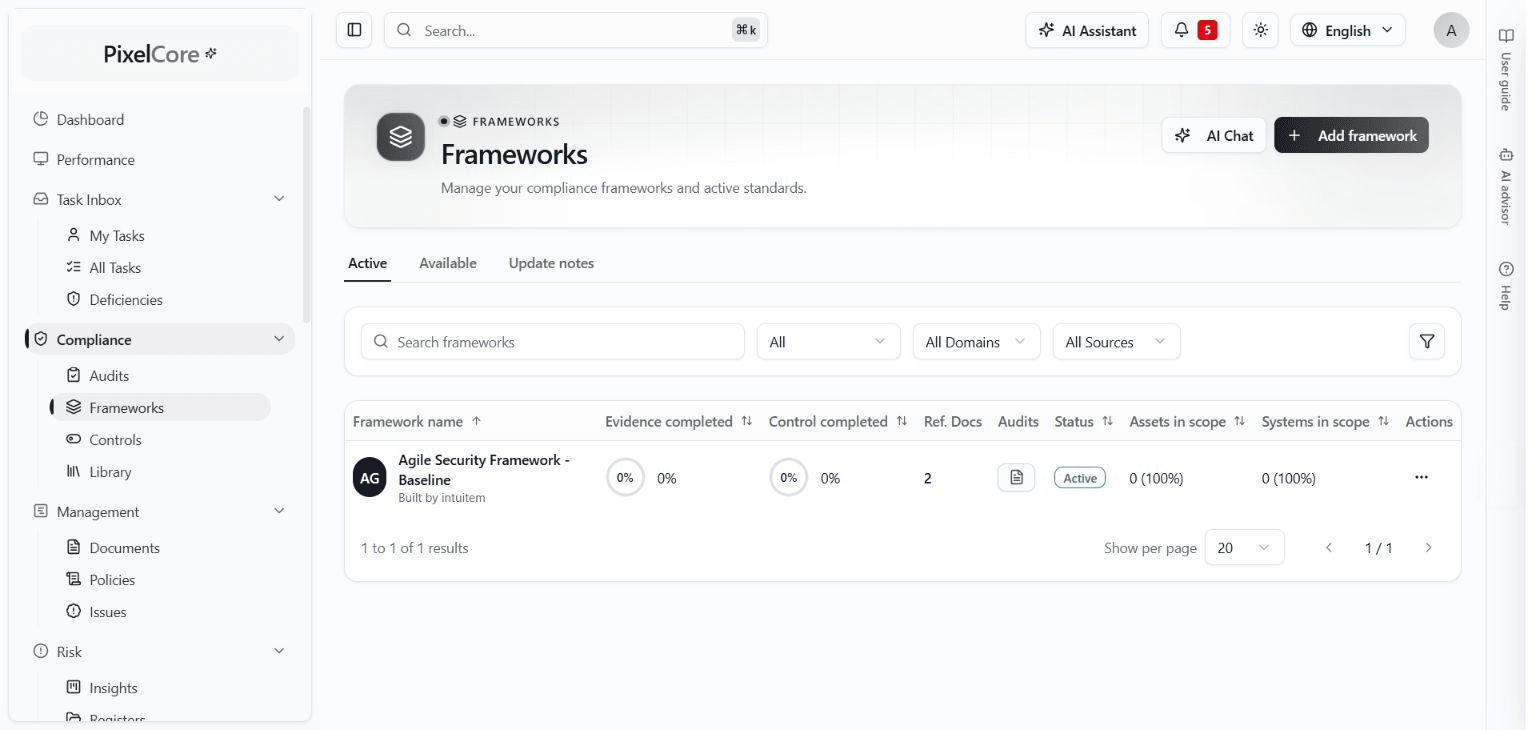
Task: Sort by Status column
Action: pyautogui.click(x=1107, y=422)
